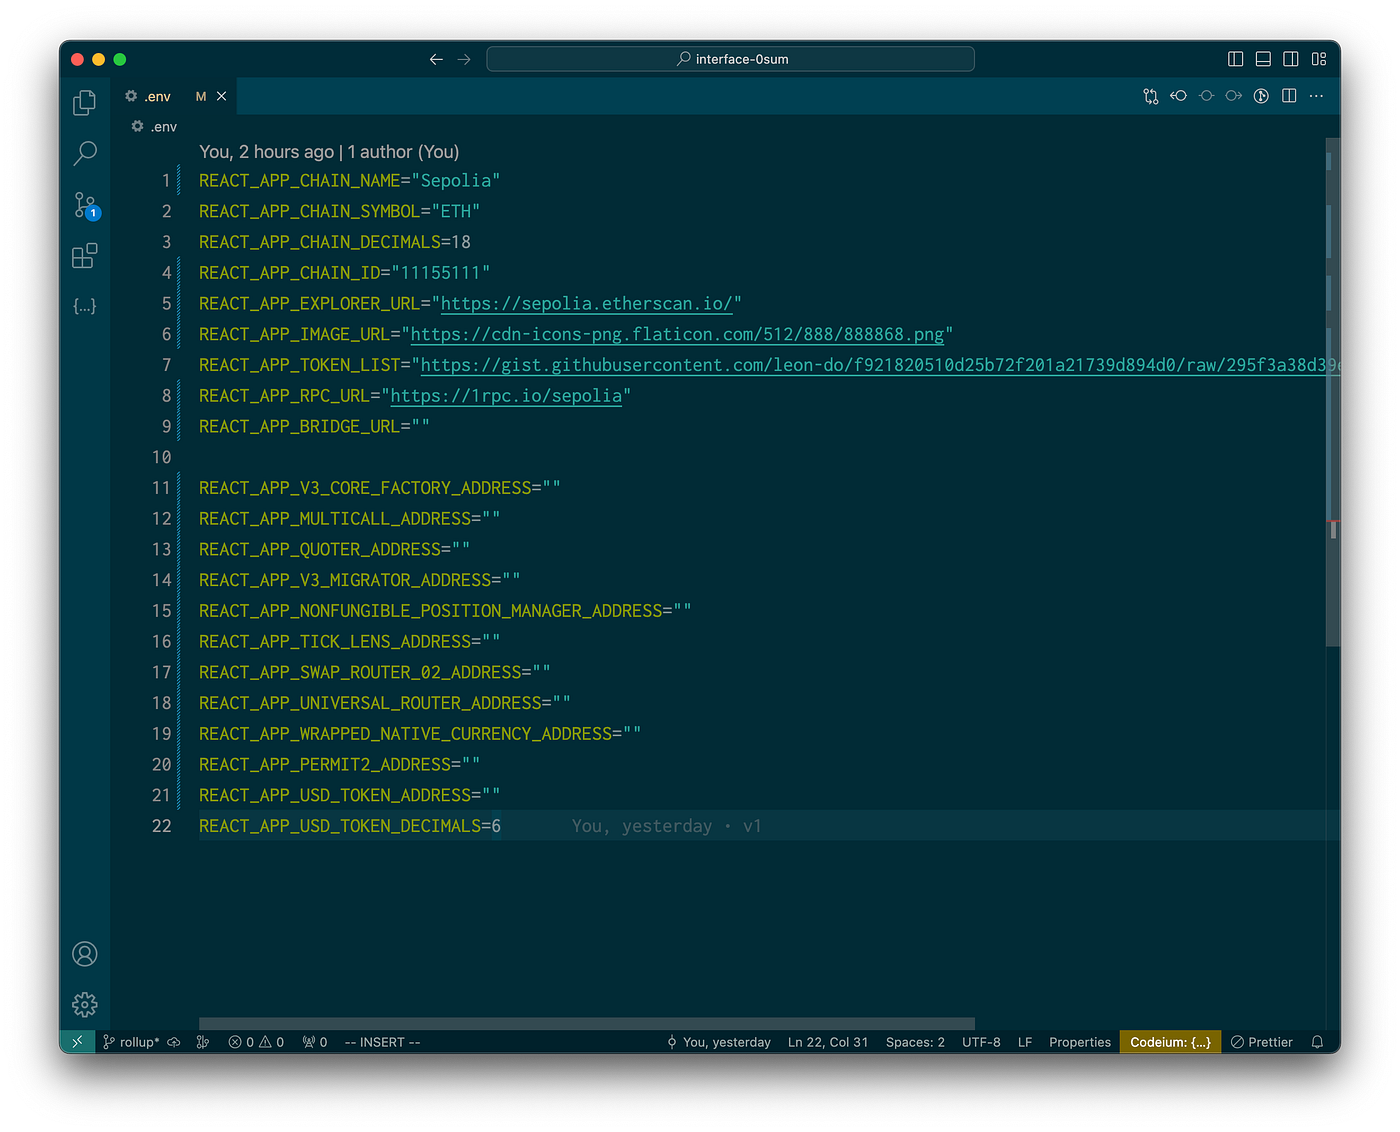This screenshot has width=1400, height=1132.
Task: Click the blame codelens You, 2 hours ago
Action: (329, 152)
